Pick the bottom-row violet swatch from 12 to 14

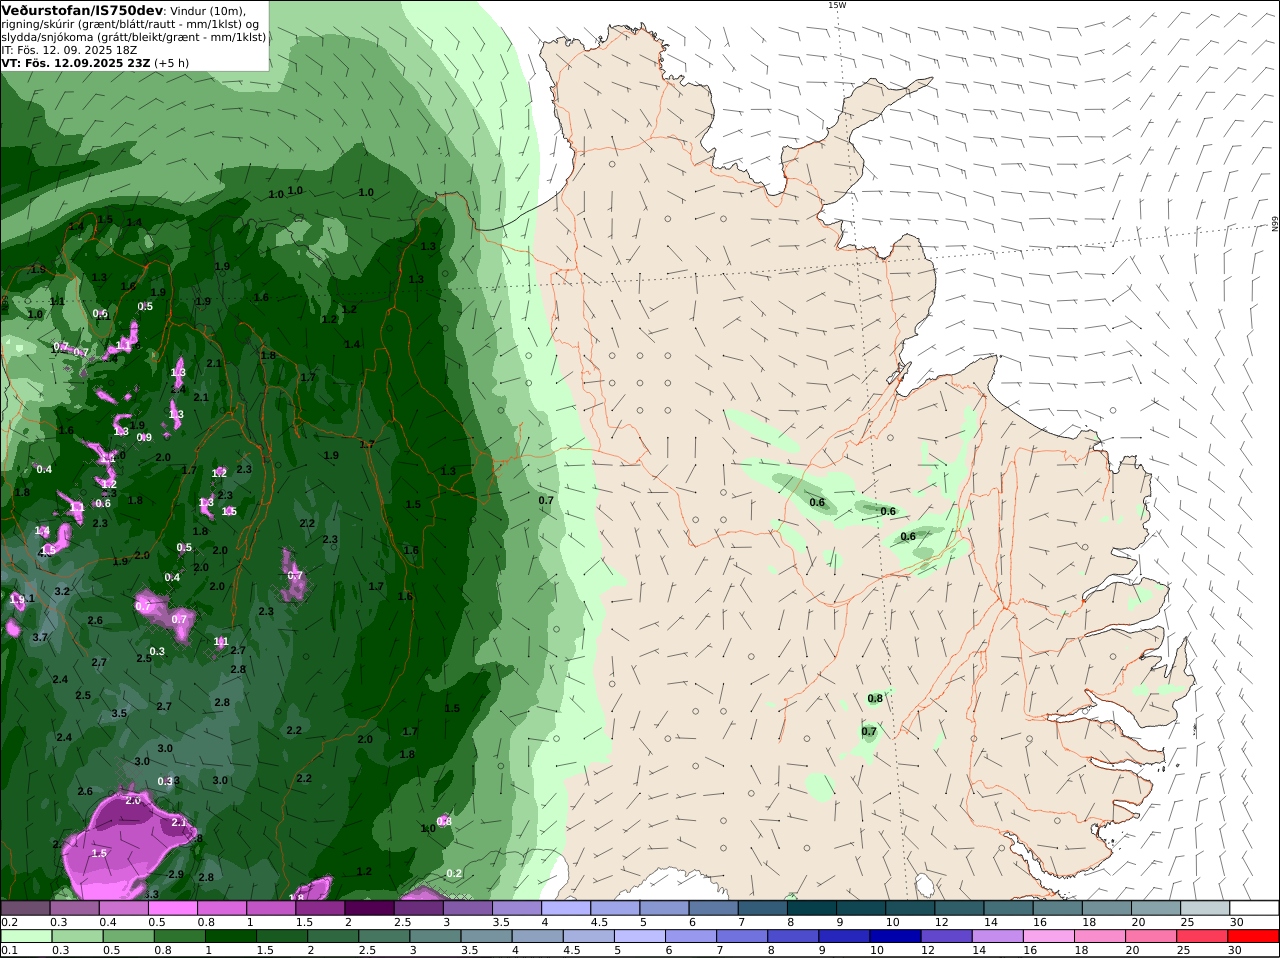point(946,936)
